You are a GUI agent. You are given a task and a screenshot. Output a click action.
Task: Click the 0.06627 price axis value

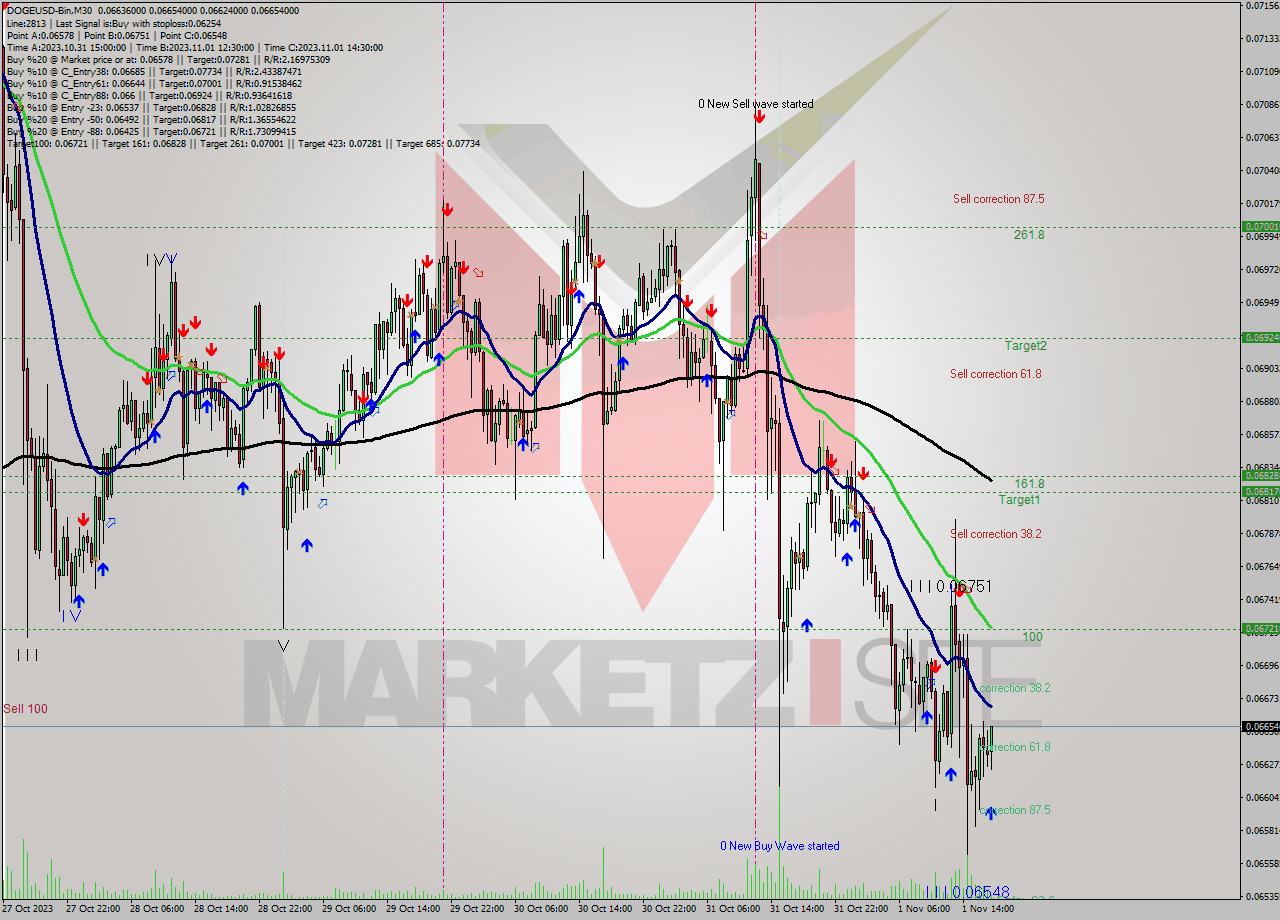click(x=1262, y=764)
